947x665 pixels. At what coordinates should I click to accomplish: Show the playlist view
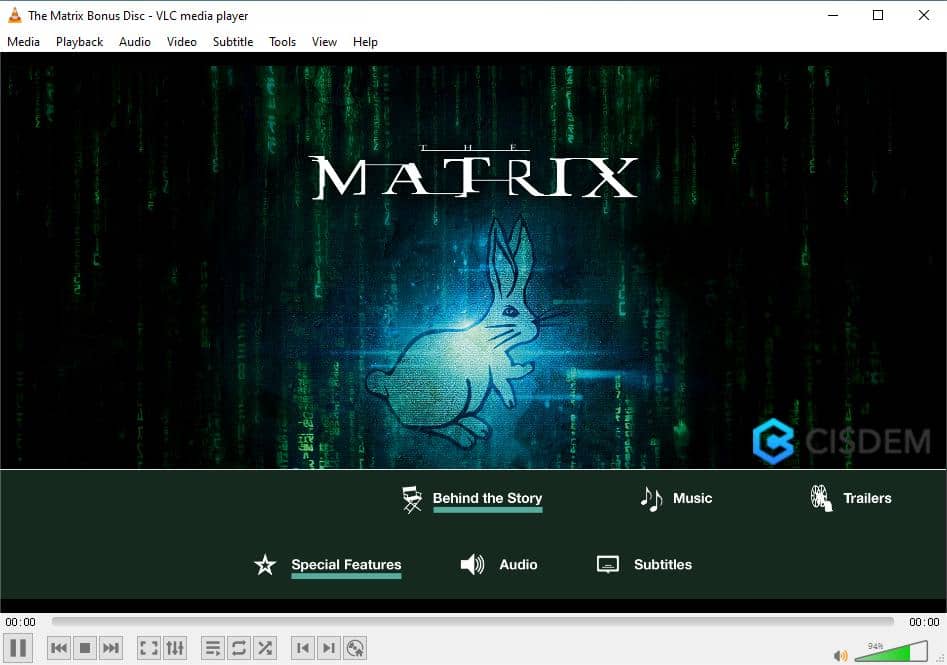point(212,647)
